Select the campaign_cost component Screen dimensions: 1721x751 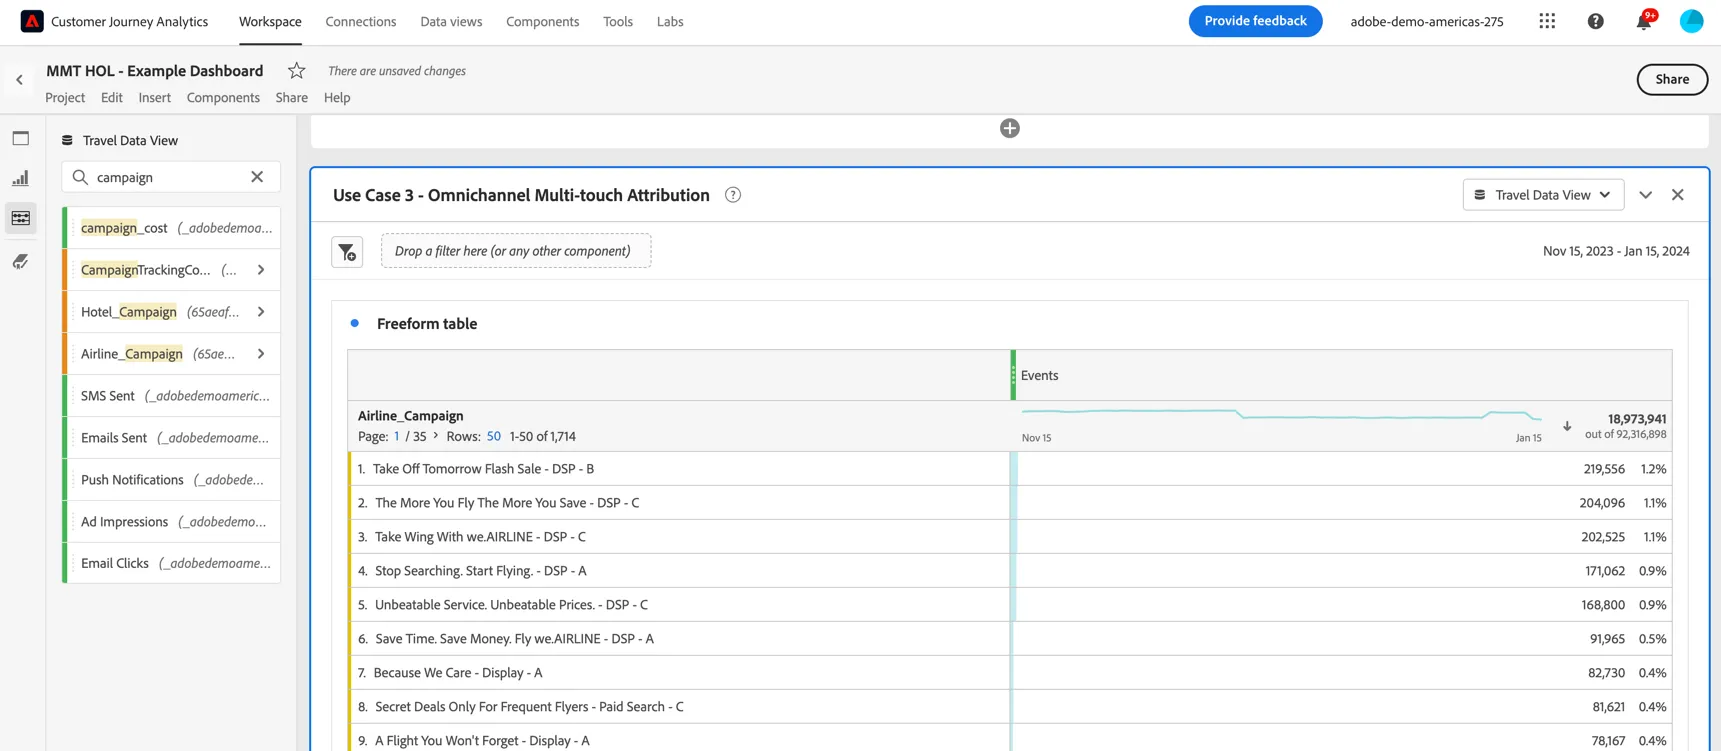[x=172, y=228]
